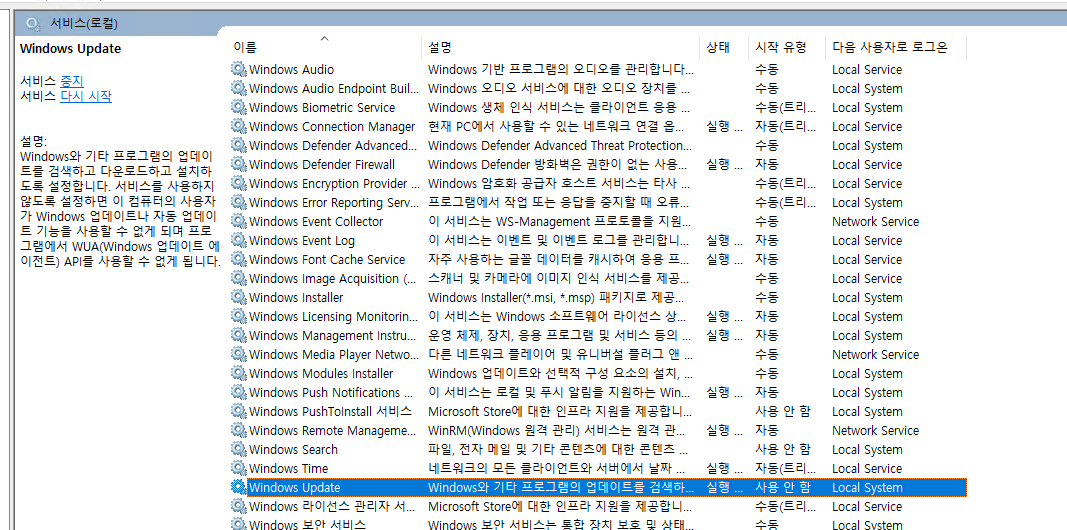Select the Windows Audio service name
Screen dimensions: 1067x530
291,69
